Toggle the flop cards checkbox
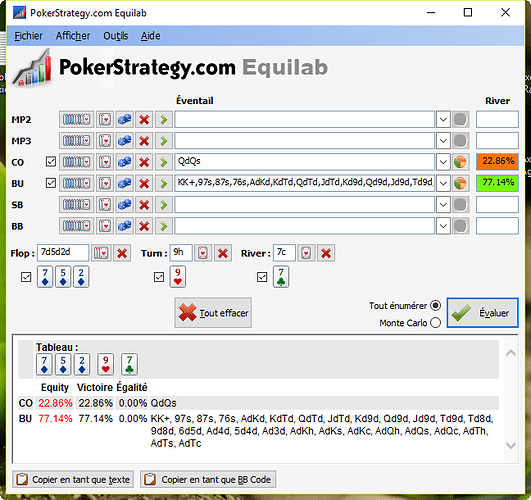The height and width of the screenshot is (500, 531). coord(26,277)
